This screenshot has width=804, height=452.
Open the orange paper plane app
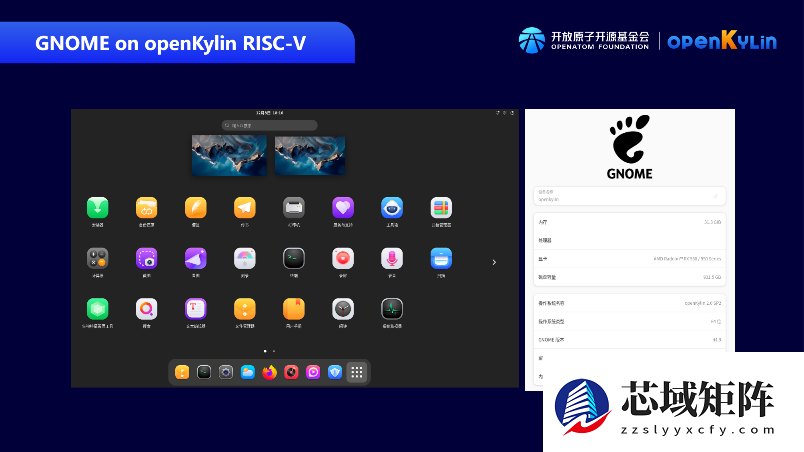click(x=245, y=208)
